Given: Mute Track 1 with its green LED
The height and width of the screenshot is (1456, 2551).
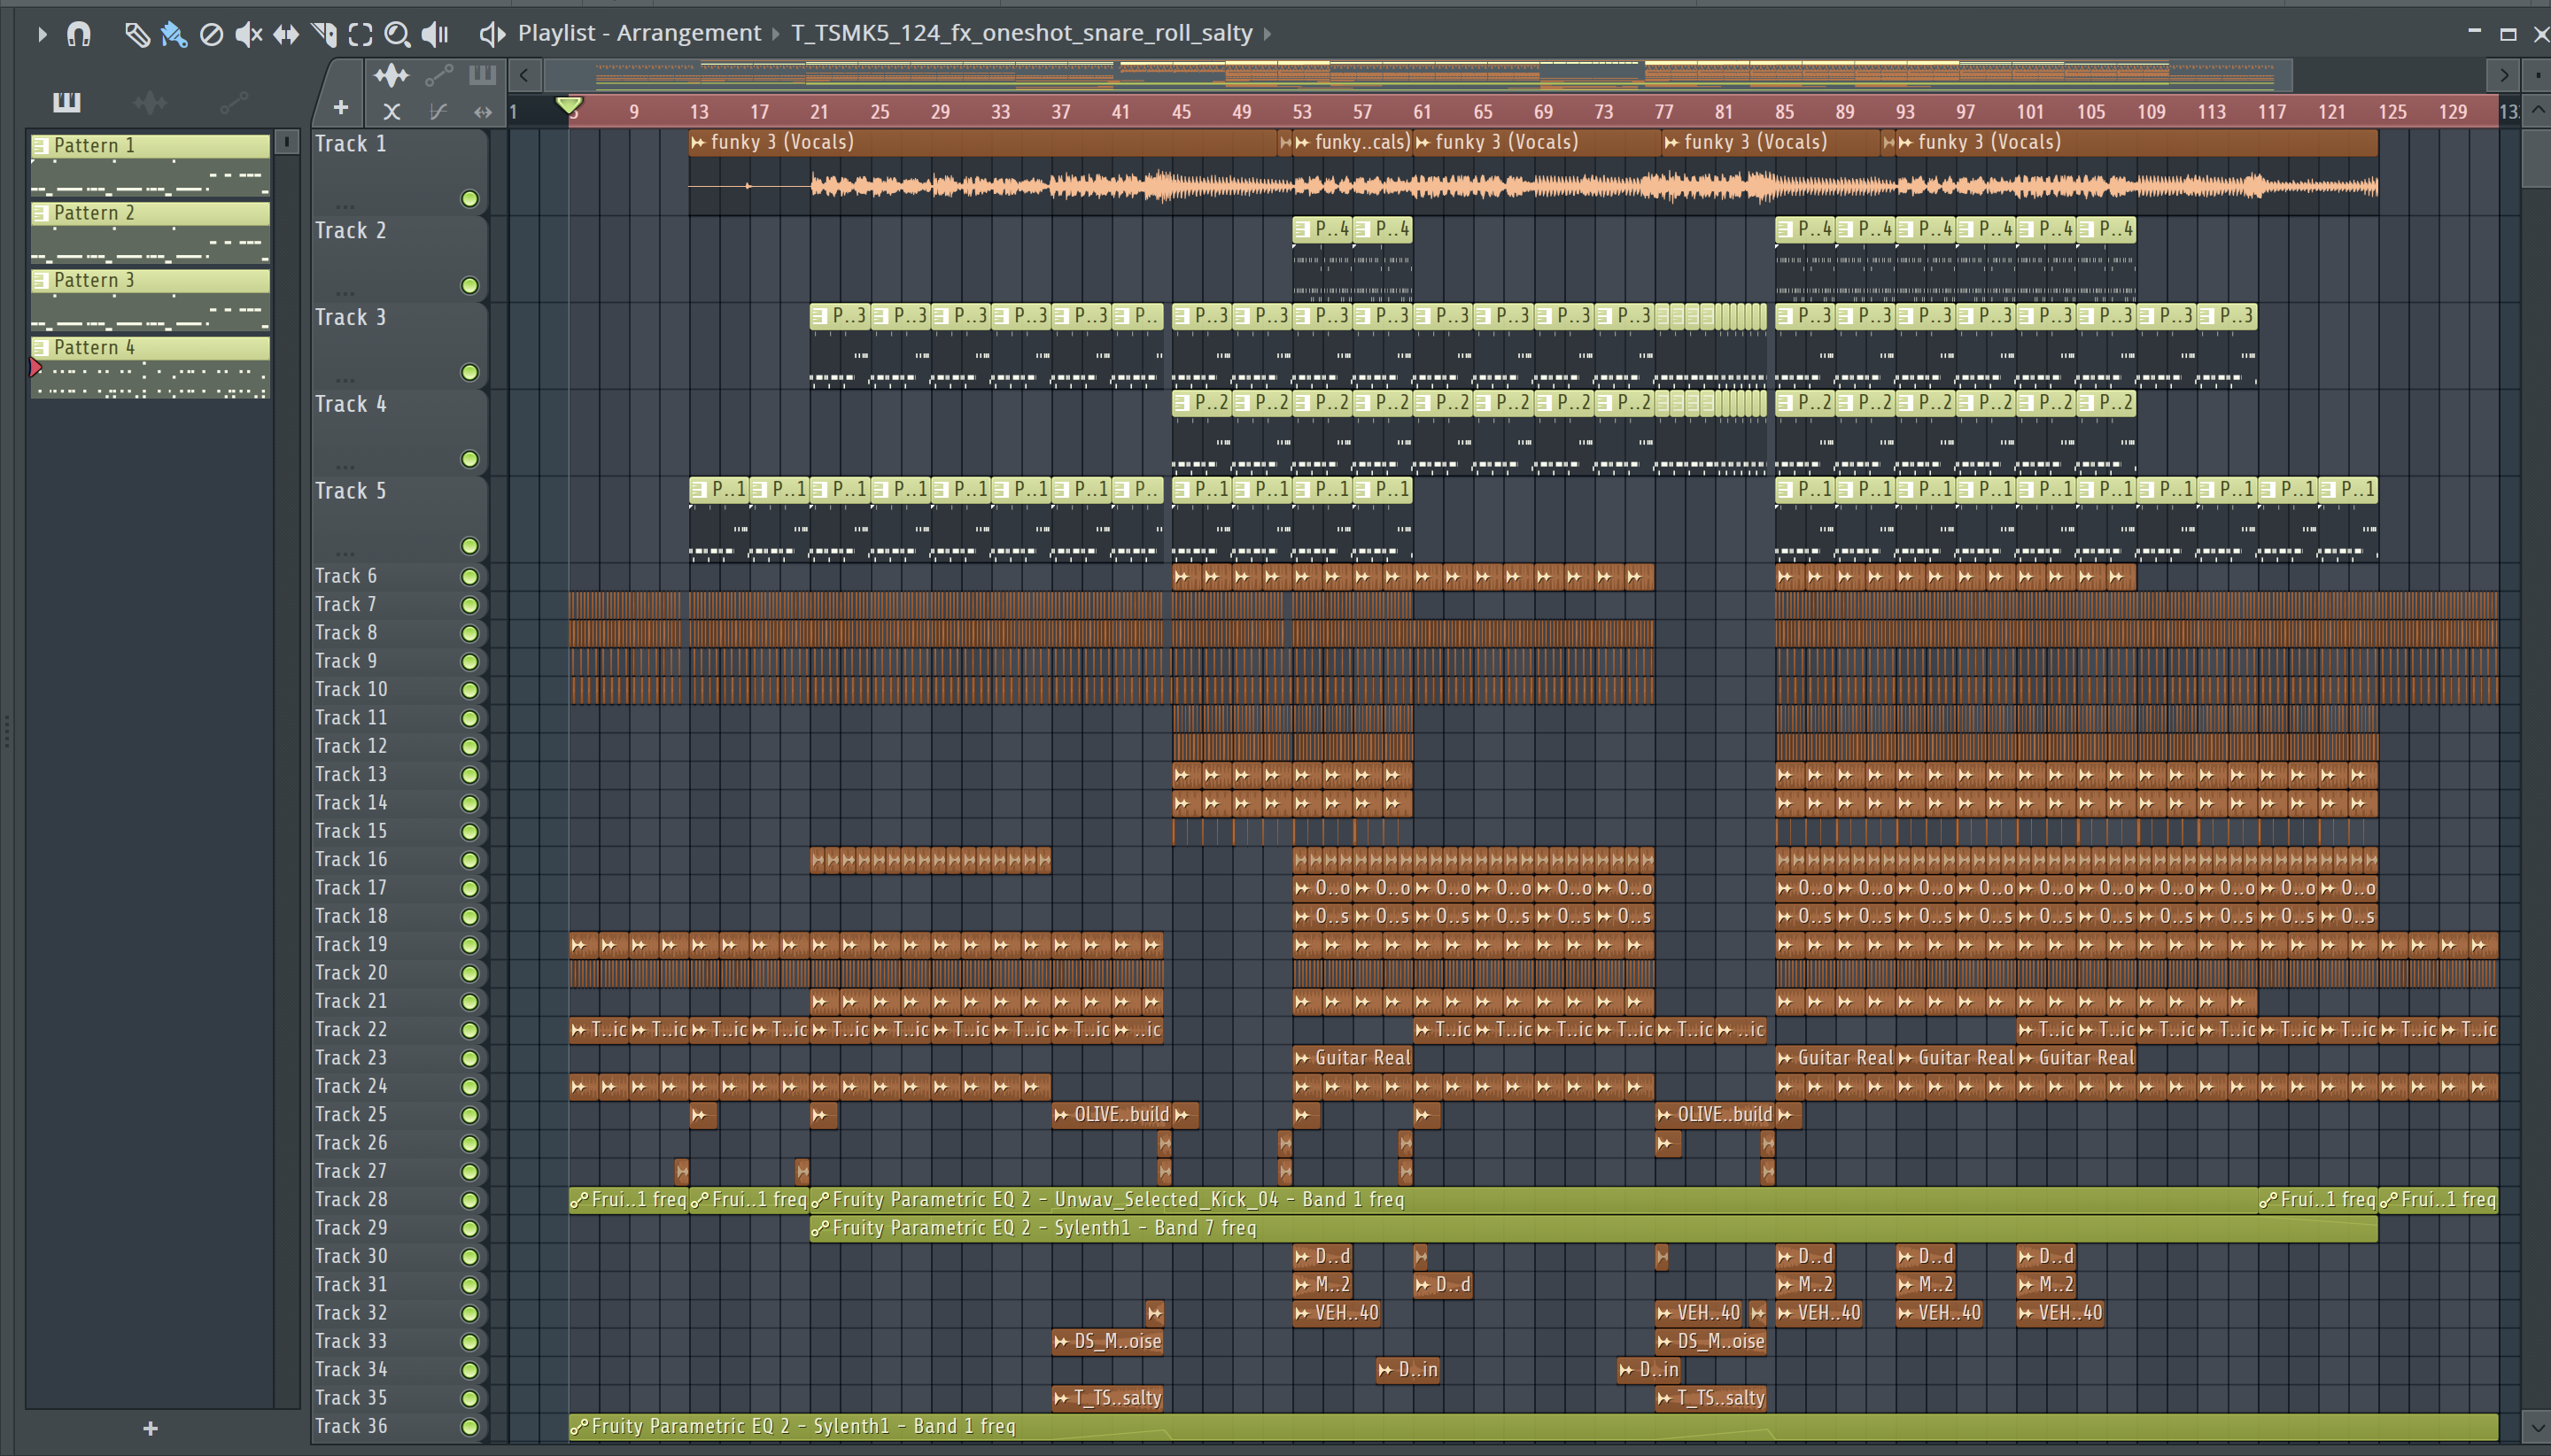Looking at the screenshot, I should (x=469, y=199).
